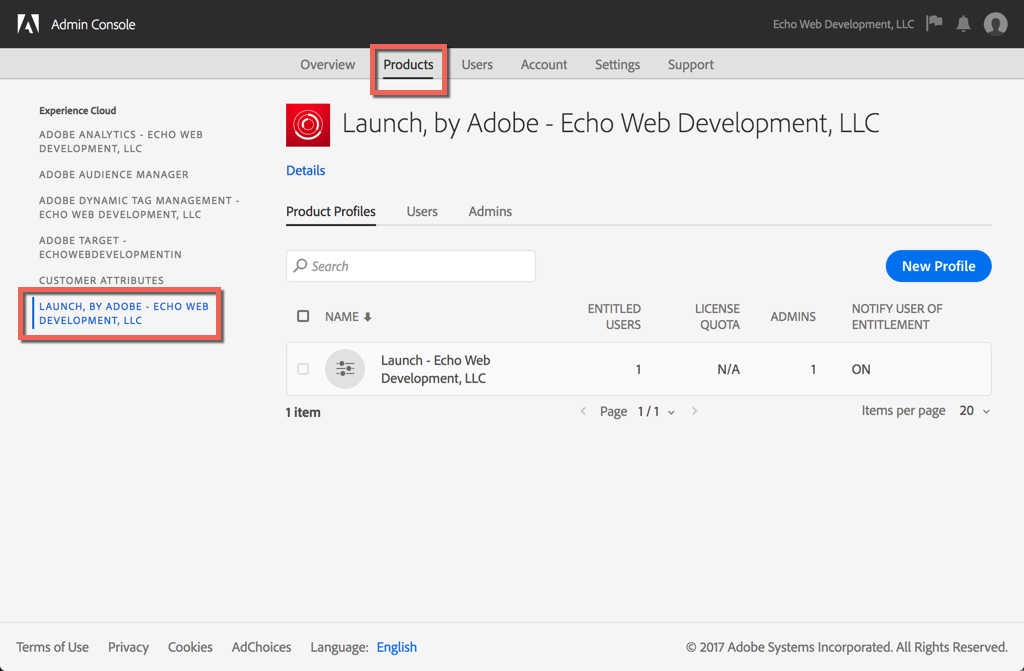The image size is (1024, 671).
Task: Click the Entitled Users column header
Action: (x=614, y=316)
